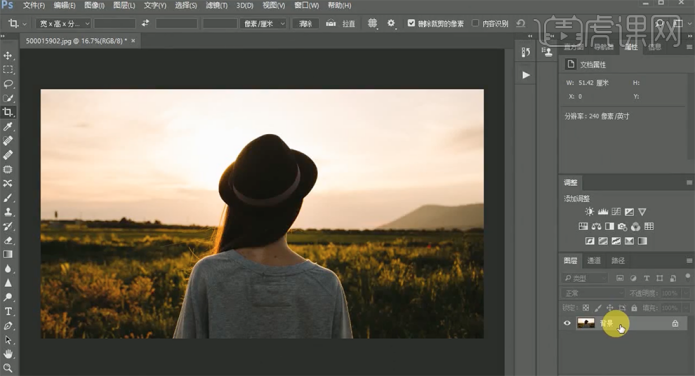
Task: Open the crop settings gear
Action: [391, 23]
